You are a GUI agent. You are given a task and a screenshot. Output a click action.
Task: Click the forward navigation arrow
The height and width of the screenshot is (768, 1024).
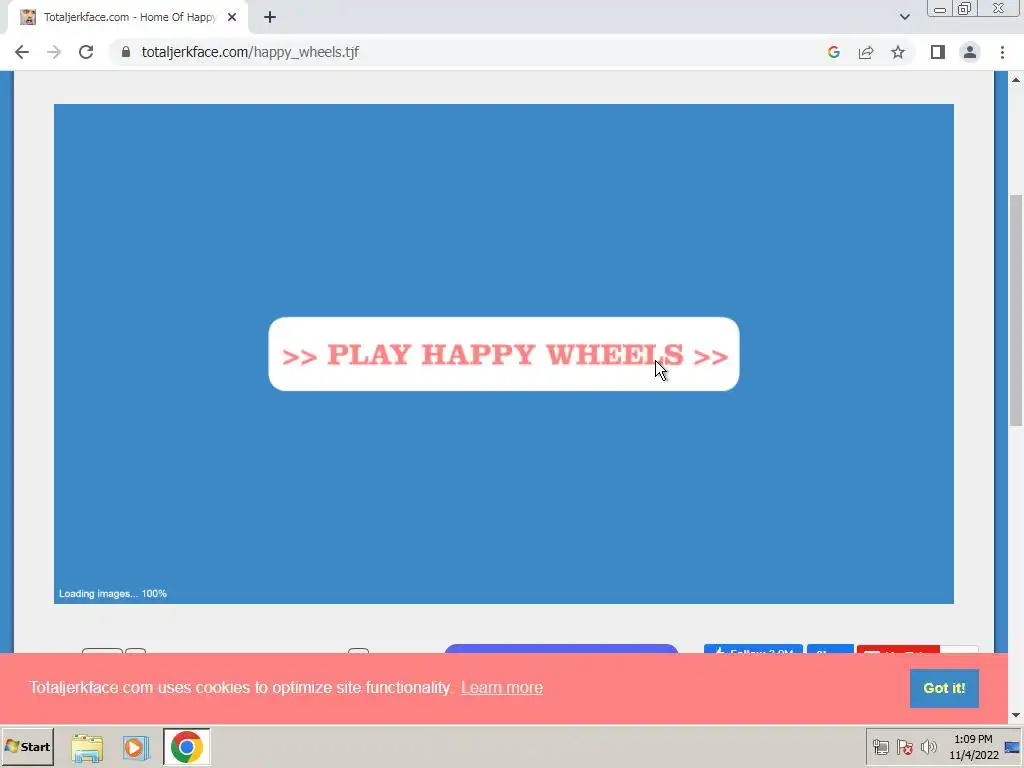[x=54, y=52]
